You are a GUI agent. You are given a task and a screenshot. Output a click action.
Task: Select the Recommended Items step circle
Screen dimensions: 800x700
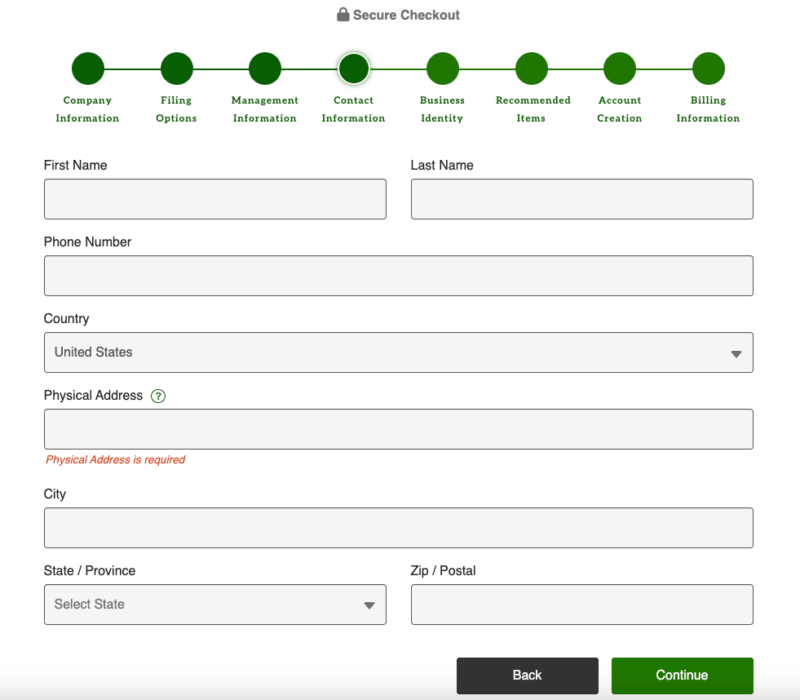pos(531,68)
